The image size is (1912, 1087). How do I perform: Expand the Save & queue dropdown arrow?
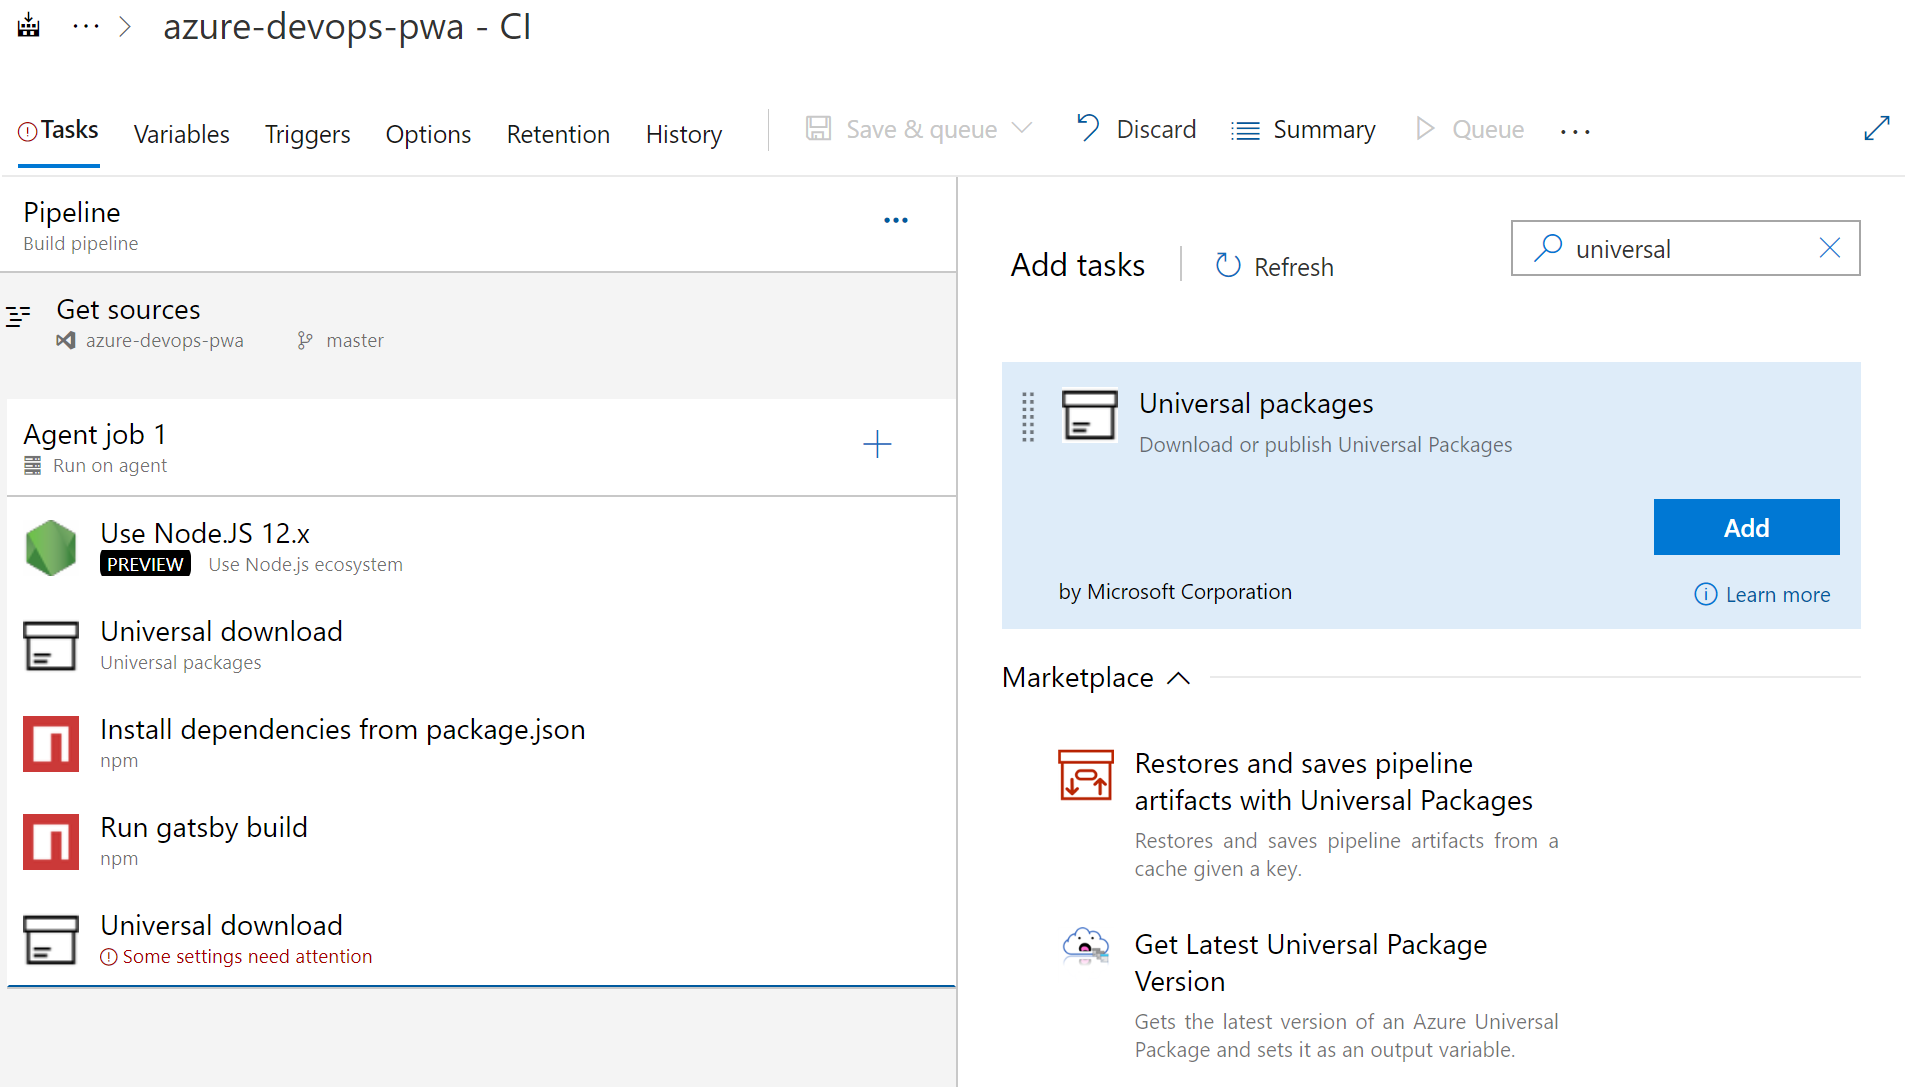pyautogui.click(x=1021, y=129)
